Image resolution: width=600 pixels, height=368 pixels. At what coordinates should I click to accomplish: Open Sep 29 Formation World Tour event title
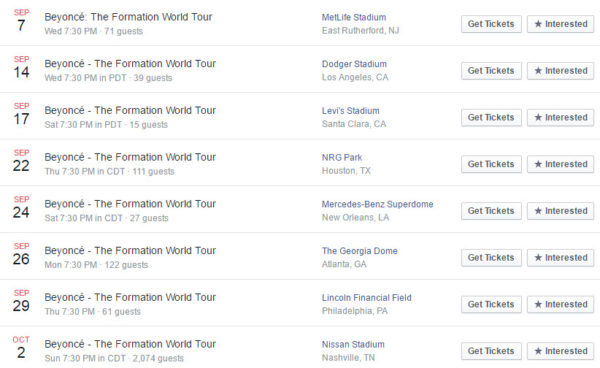click(x=130, y=297)
